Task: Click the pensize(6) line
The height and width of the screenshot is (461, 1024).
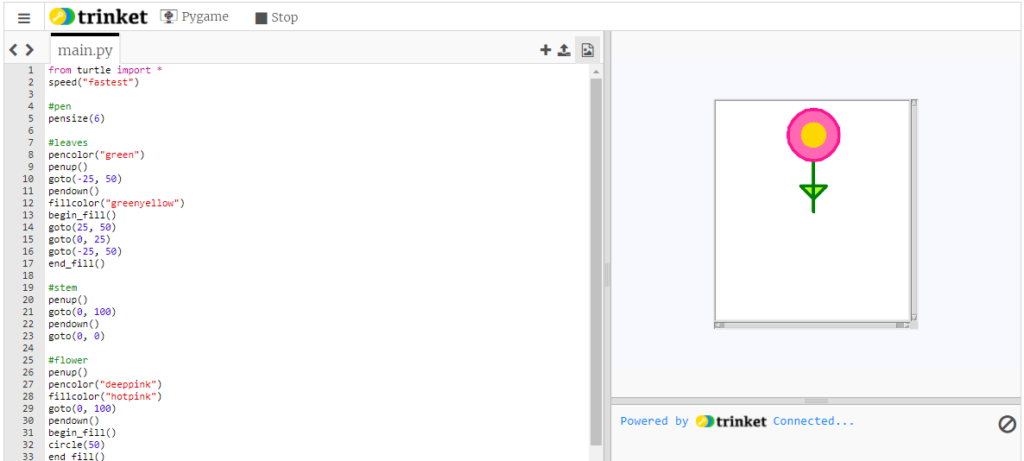Action: (76, 119)
